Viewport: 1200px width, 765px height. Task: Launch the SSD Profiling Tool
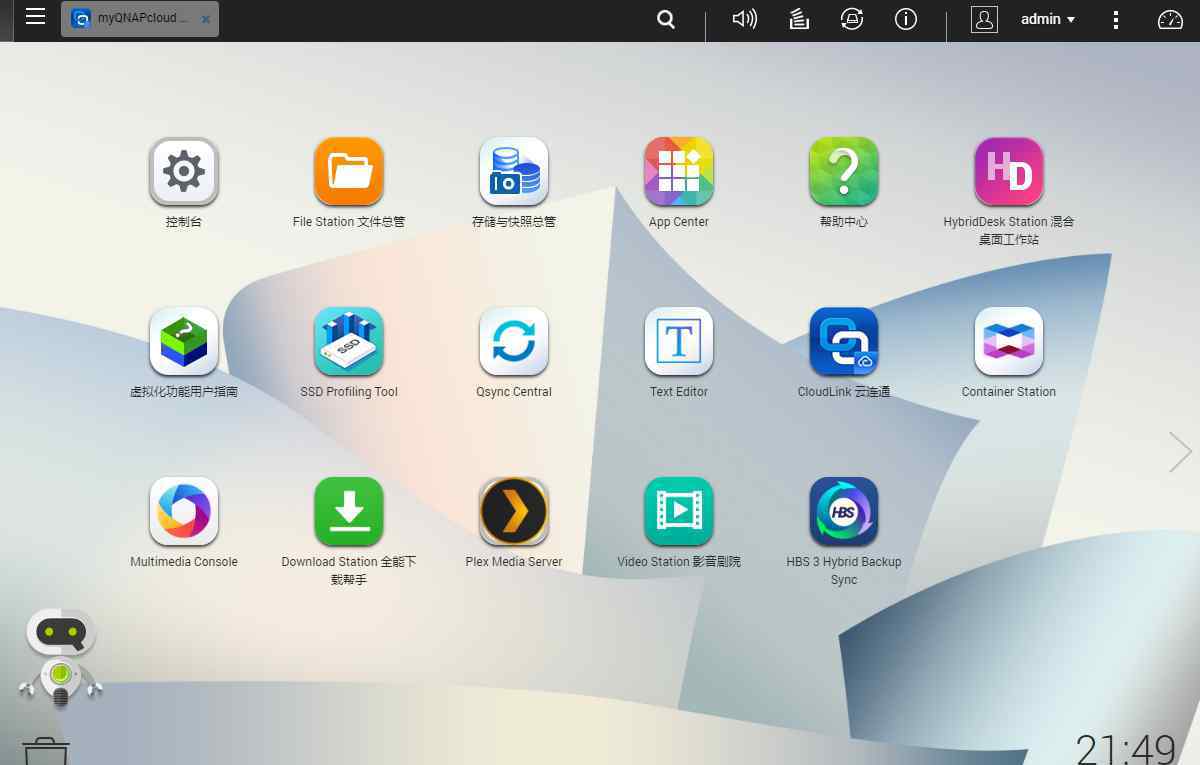pos(349,341)
